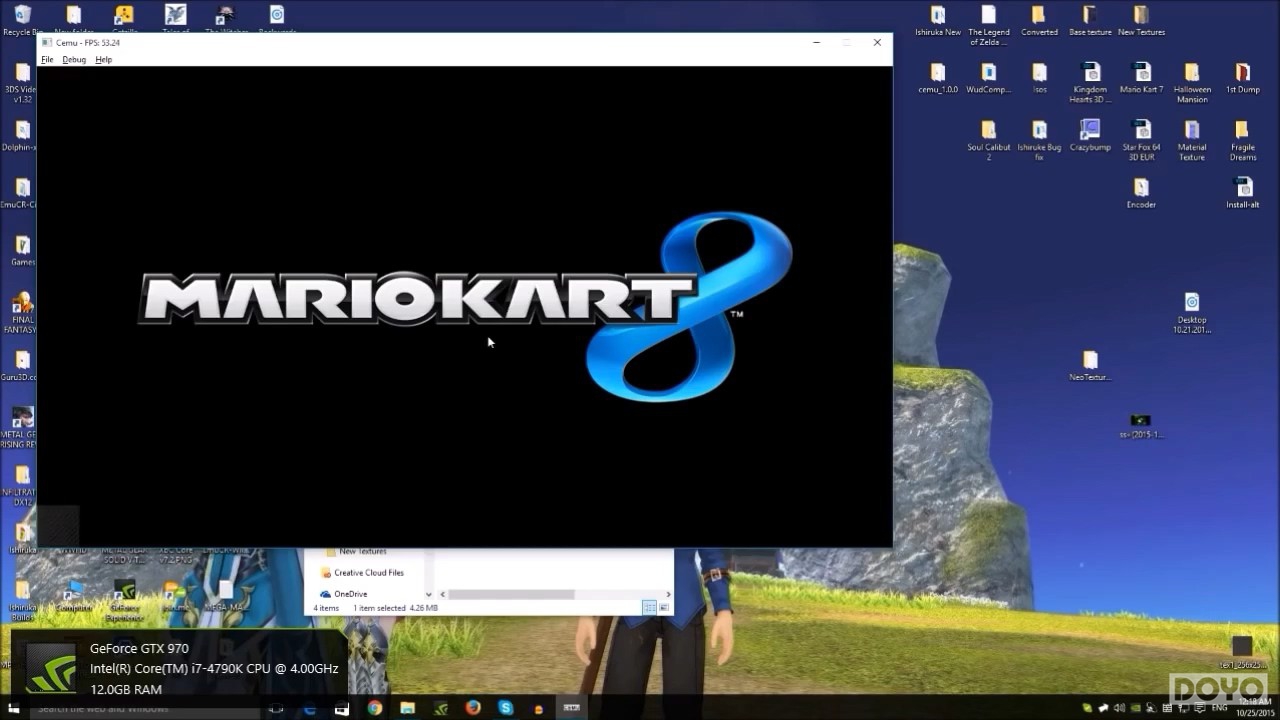The image size is (1280, 720).
Task: Open the Ishiruka New desktop folder
Action: pyautogui.click(x=938, y=21)
